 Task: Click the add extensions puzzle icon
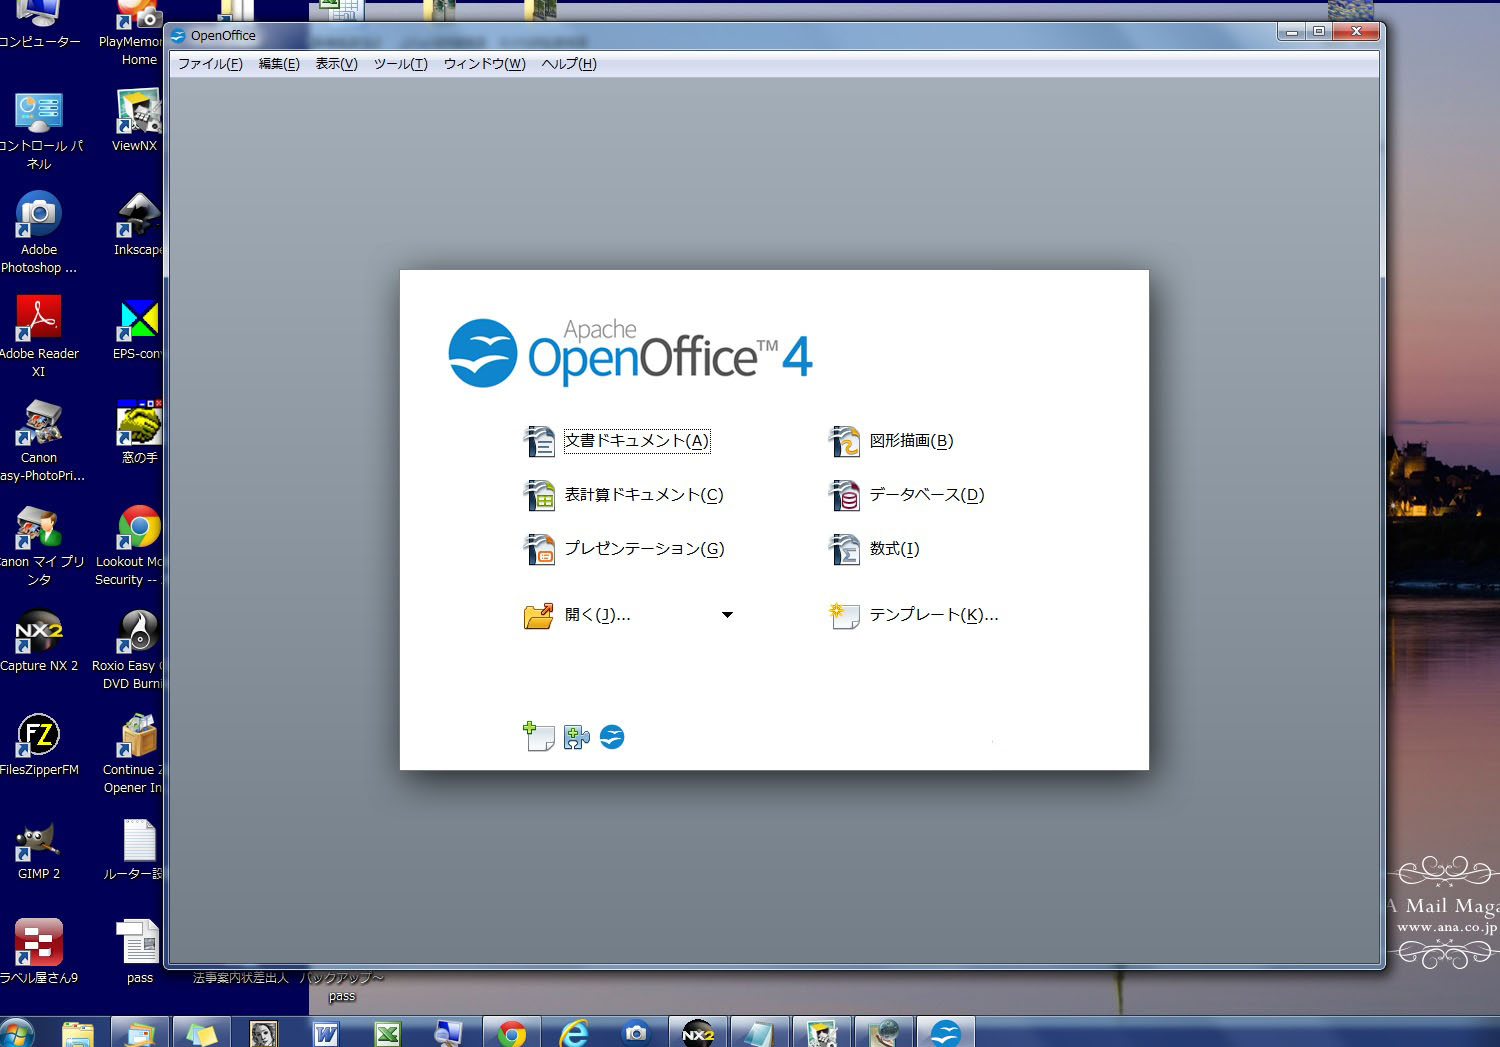pyautogui.click(x=576, y=738)
